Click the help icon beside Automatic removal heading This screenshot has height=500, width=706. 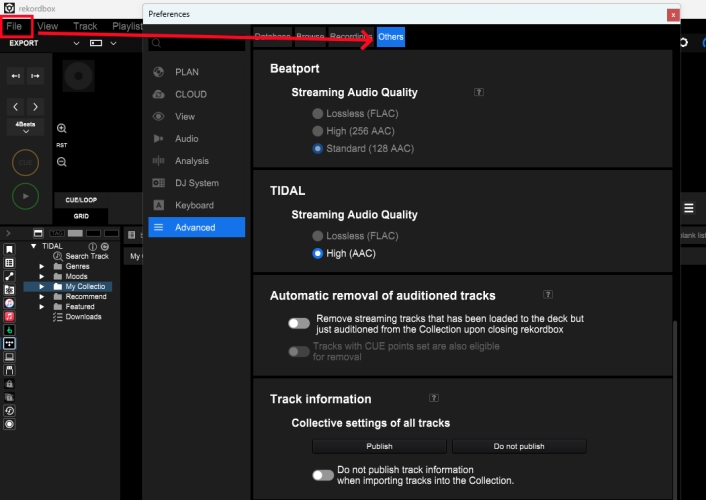tap(548, 295)
